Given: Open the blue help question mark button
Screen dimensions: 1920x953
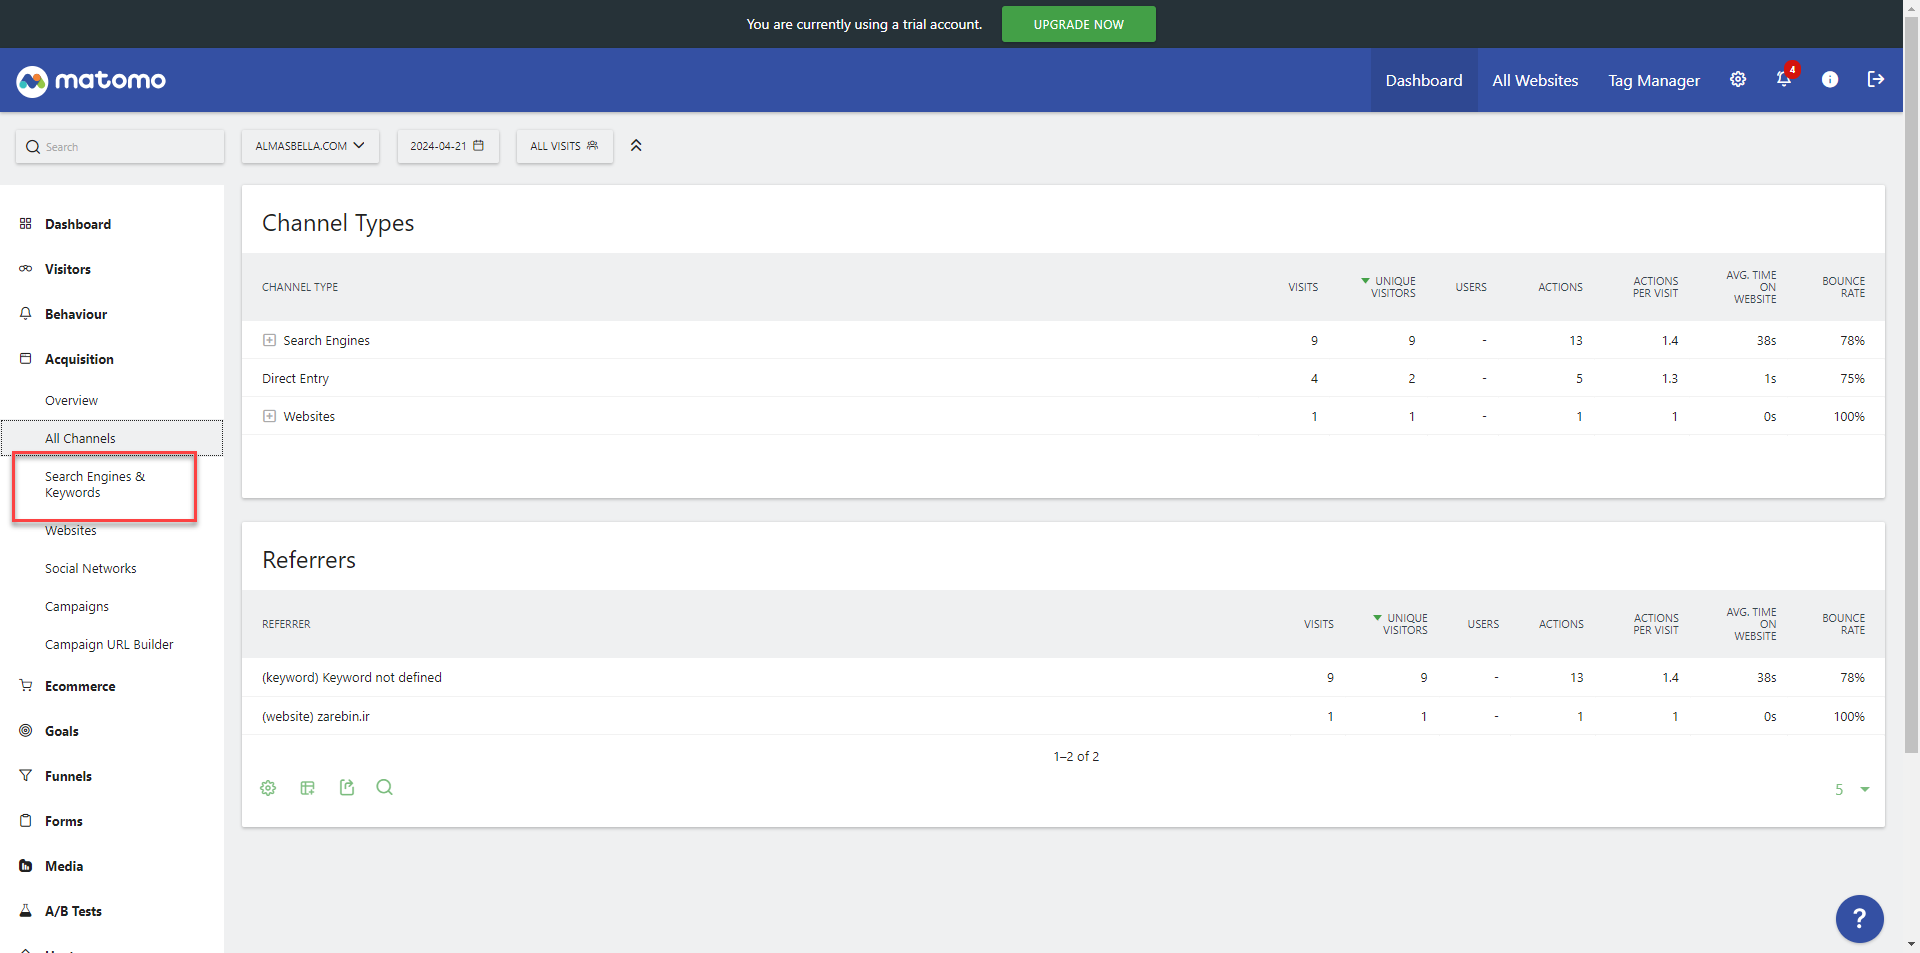Looking at the screenshot, I should tap(1859, 918).
